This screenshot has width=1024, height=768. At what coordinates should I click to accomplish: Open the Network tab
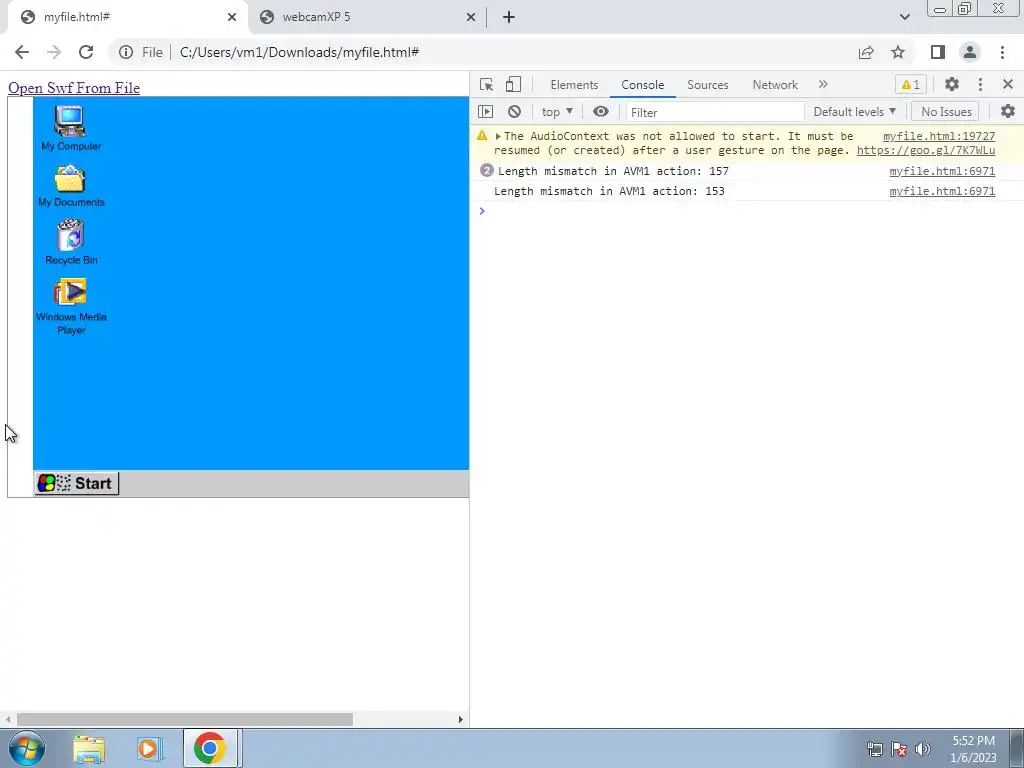pos(775,85)
